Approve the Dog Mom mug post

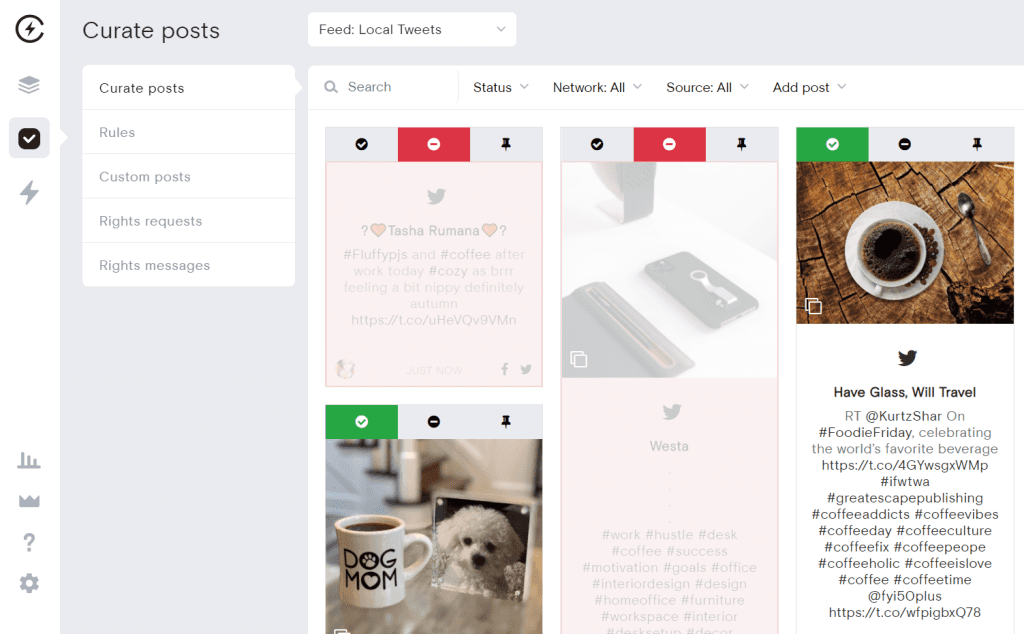click(361, 421)
